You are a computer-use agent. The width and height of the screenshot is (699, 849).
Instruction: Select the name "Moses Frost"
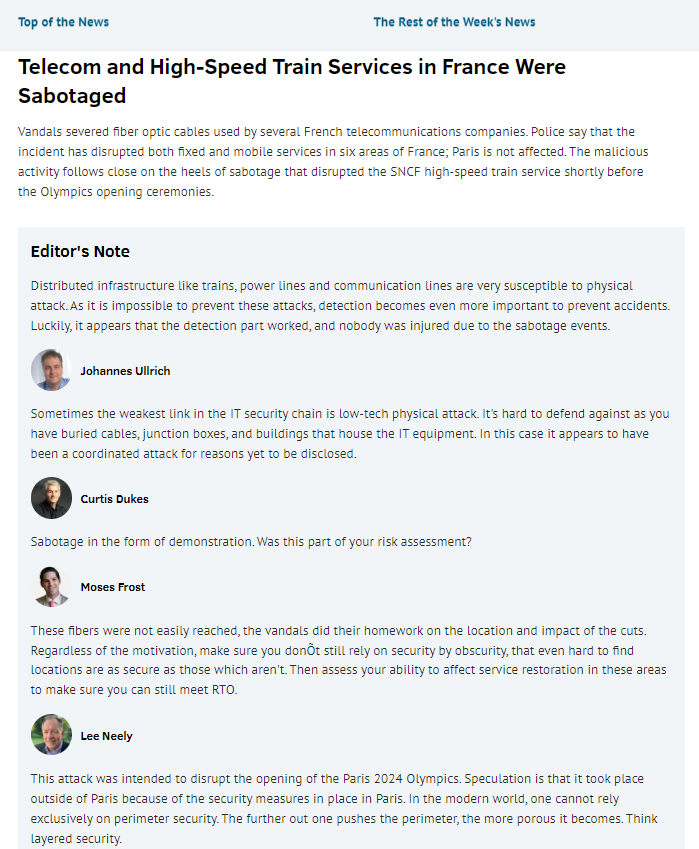[x=112, y=587]
